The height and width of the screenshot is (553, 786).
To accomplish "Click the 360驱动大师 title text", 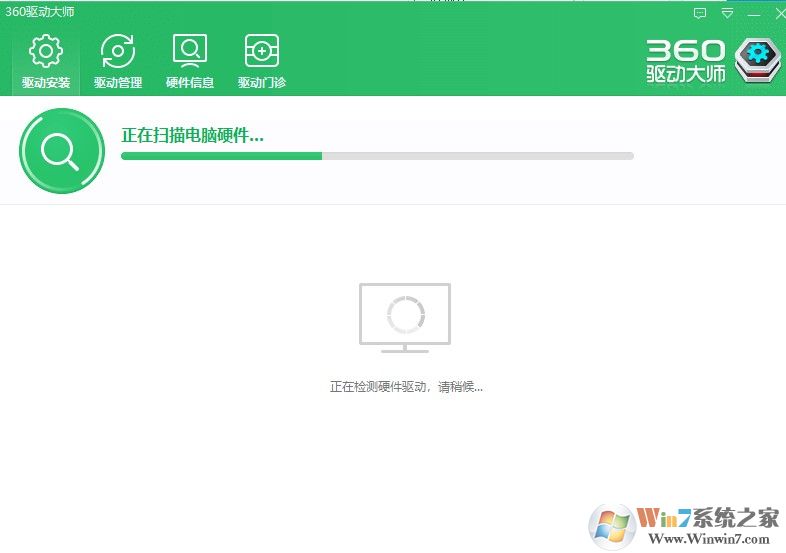I will (x=40, y=12).
